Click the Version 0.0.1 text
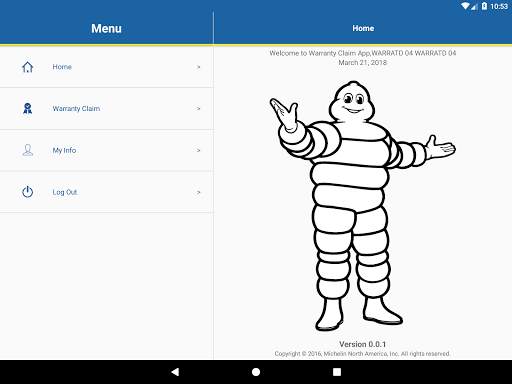This screenshot has width=512, height=384. pyautogui.click(x=363, y=344)
